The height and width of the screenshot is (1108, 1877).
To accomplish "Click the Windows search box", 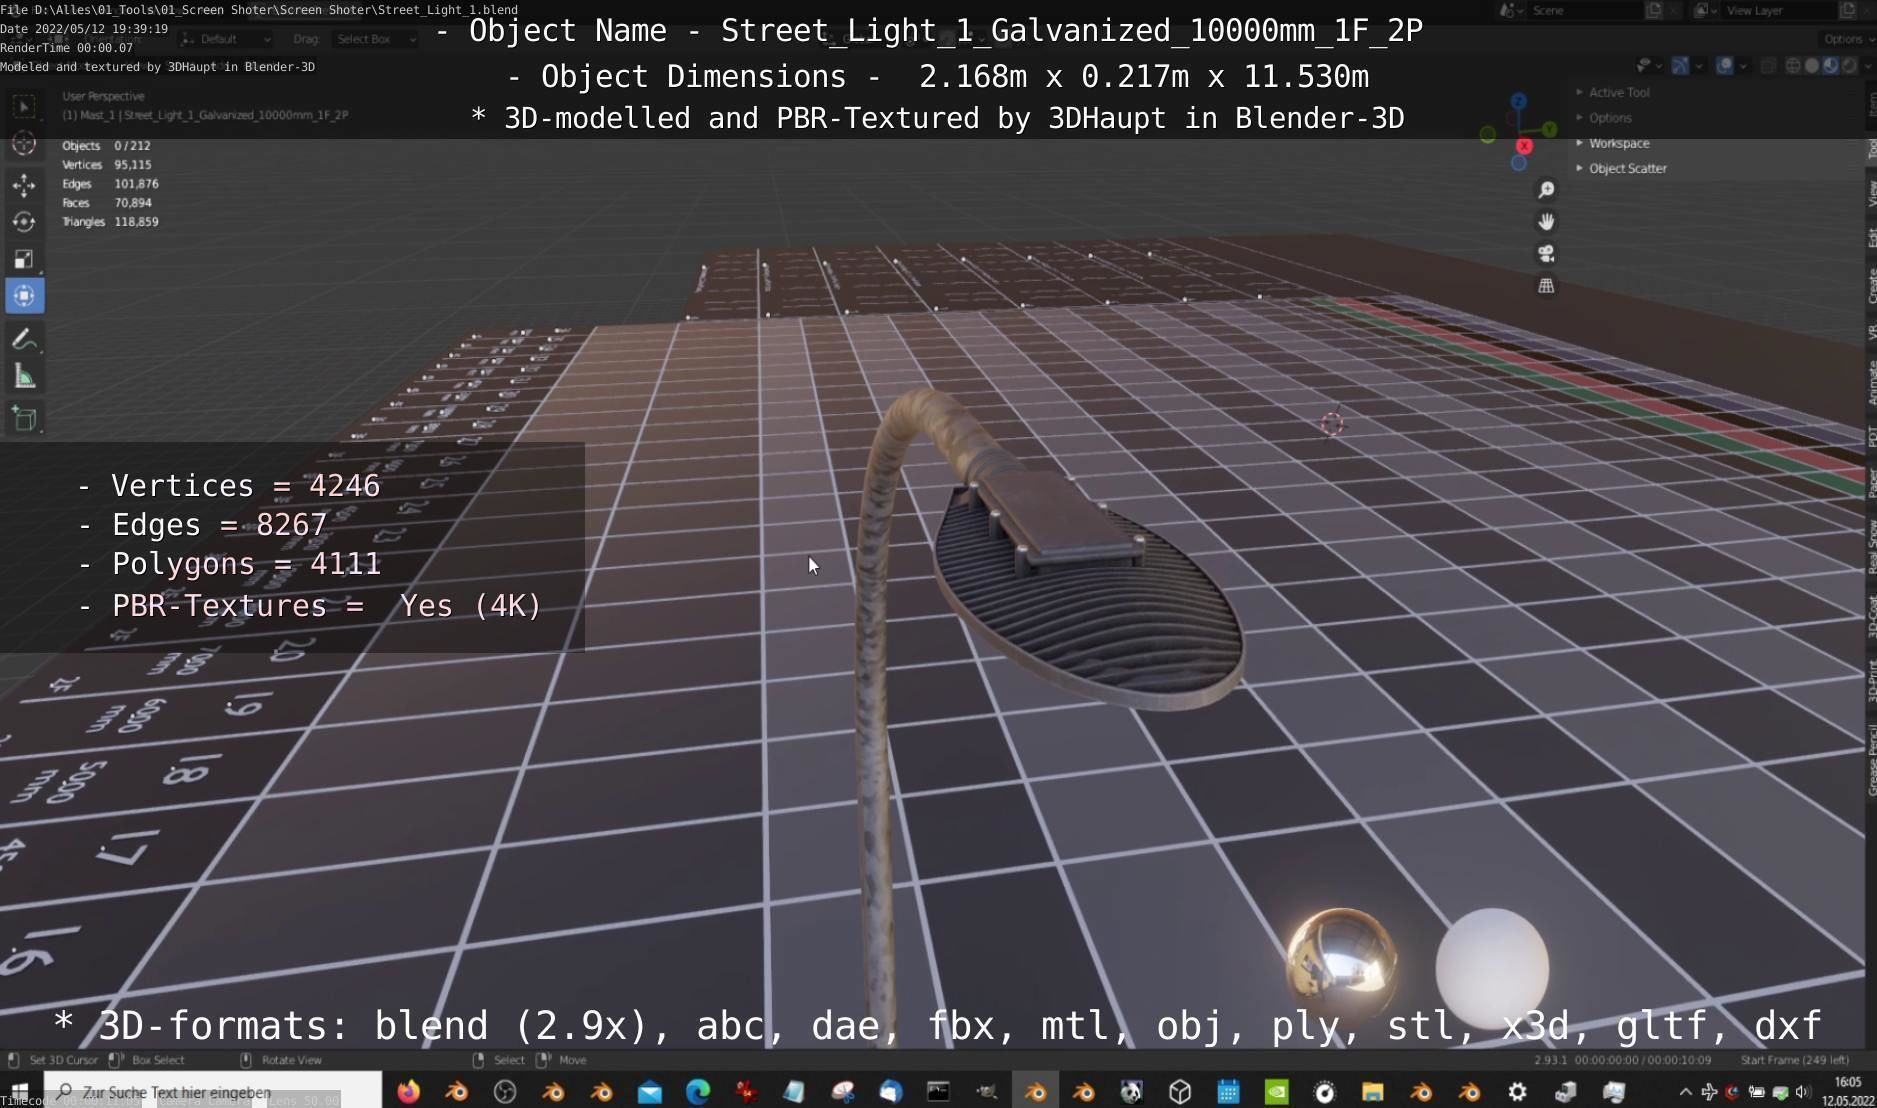I will point(213,1092).
